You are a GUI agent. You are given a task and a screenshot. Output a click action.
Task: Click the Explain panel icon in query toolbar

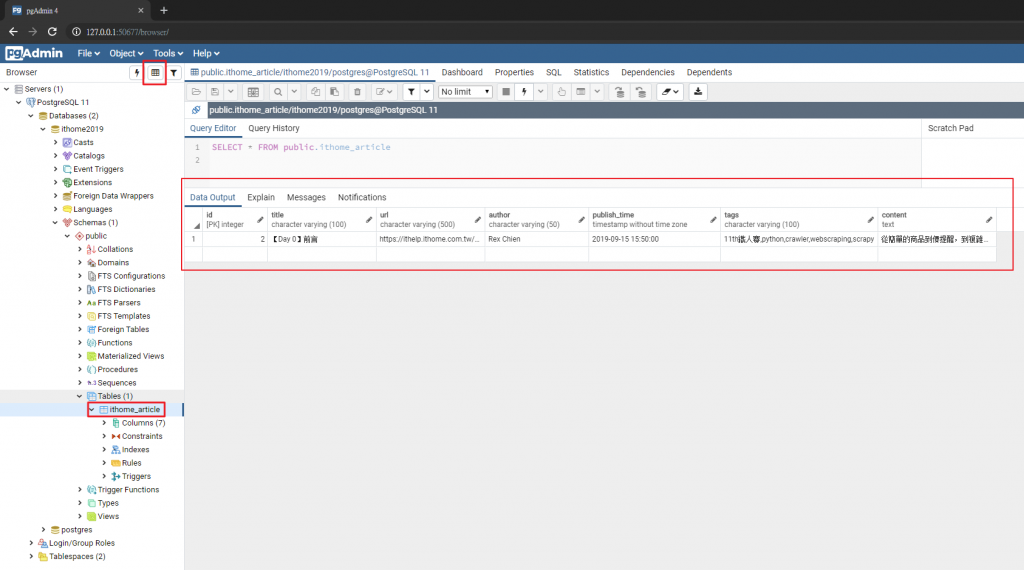pyautogui.click(x=581, y=92)
